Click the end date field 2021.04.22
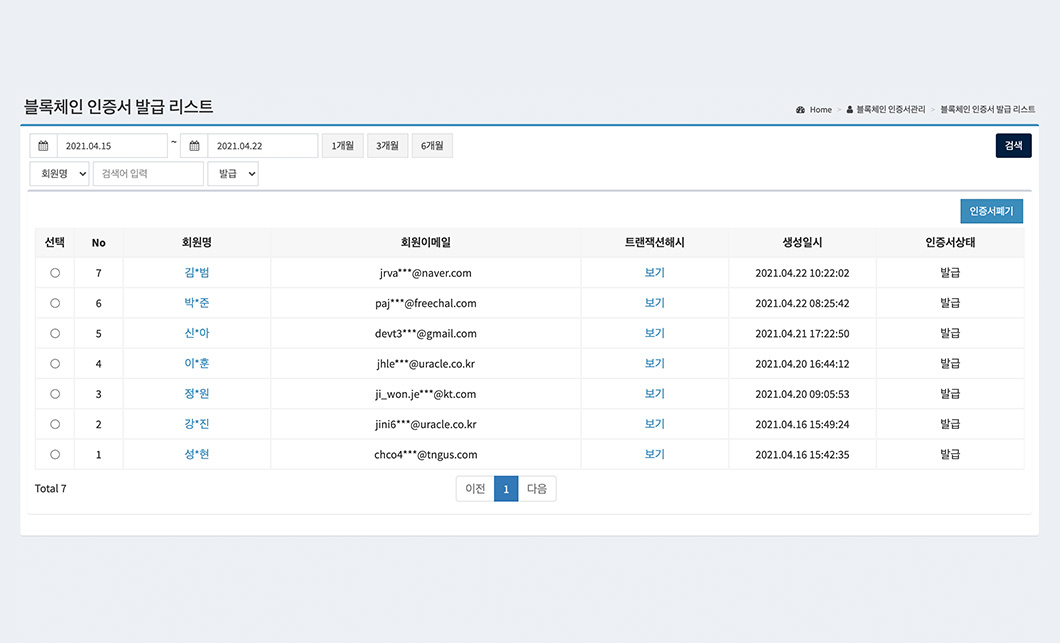 [x=263, y=146]
